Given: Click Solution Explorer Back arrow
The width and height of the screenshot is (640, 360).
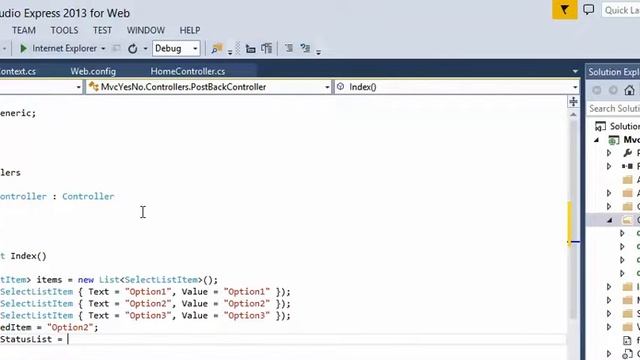Looking at the screenshot, I should 597,90.
